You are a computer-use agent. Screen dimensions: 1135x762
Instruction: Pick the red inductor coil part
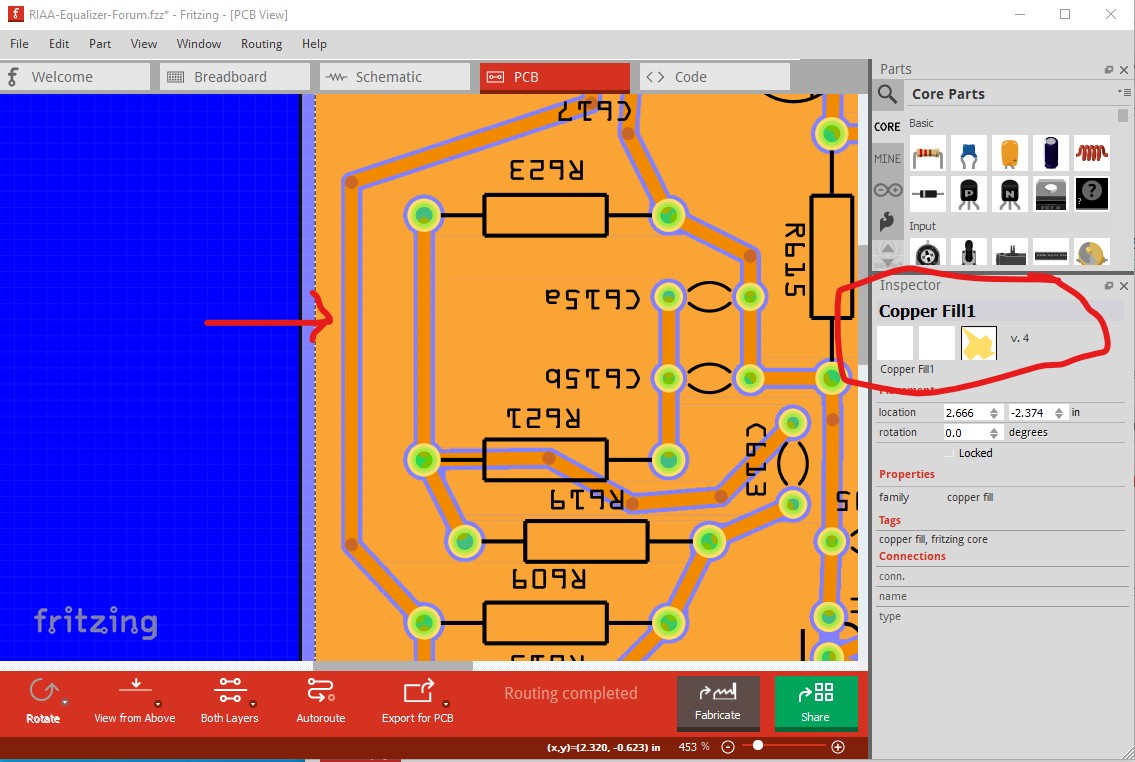tap(1092, 153)
